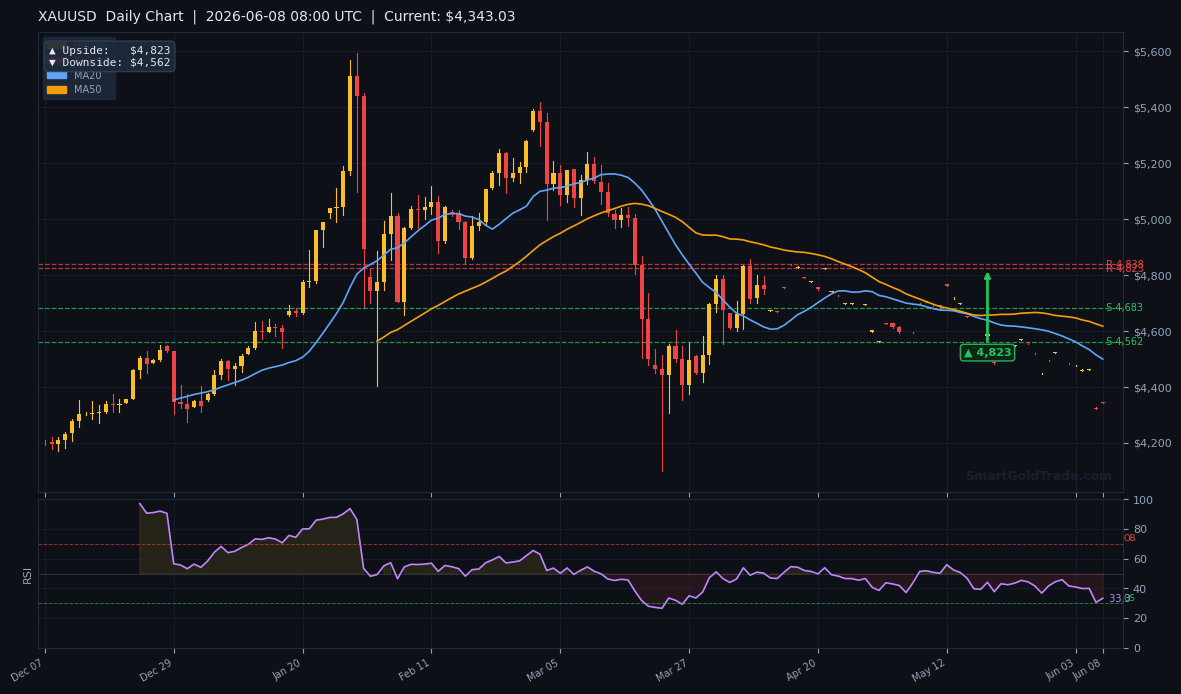
Task: Click the $5,000 price axis label
Action: pyautogui.click(x=1152, y=220)
